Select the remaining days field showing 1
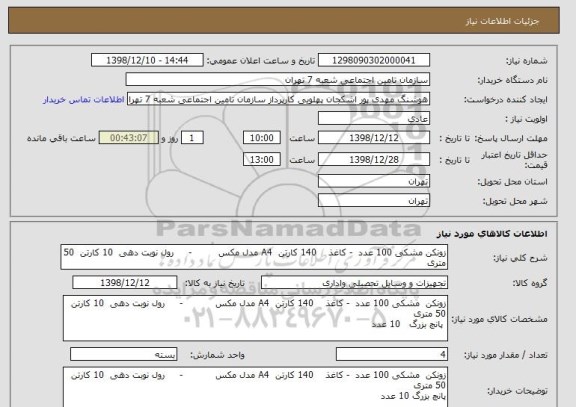This screenshot has width=576, height=407. click(x=192, y=138)
